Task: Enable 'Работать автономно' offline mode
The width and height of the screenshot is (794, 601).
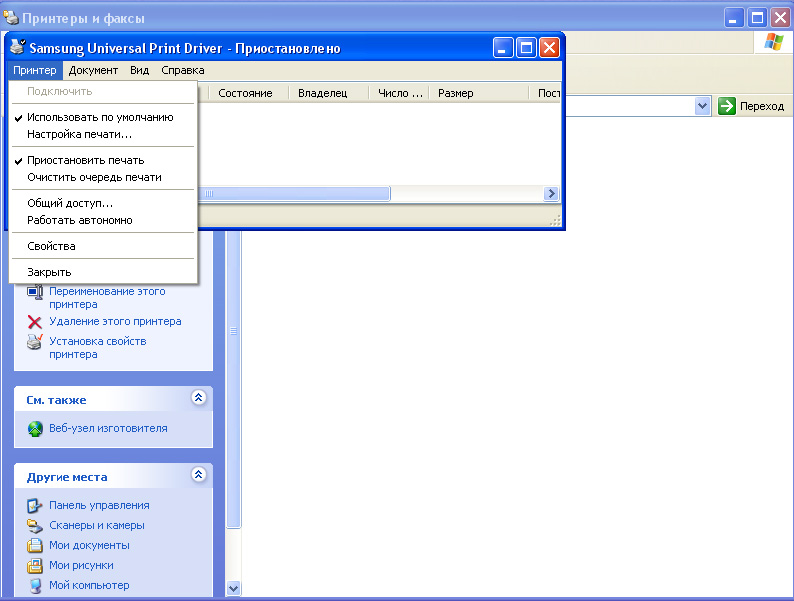Action: pos(79,220)
